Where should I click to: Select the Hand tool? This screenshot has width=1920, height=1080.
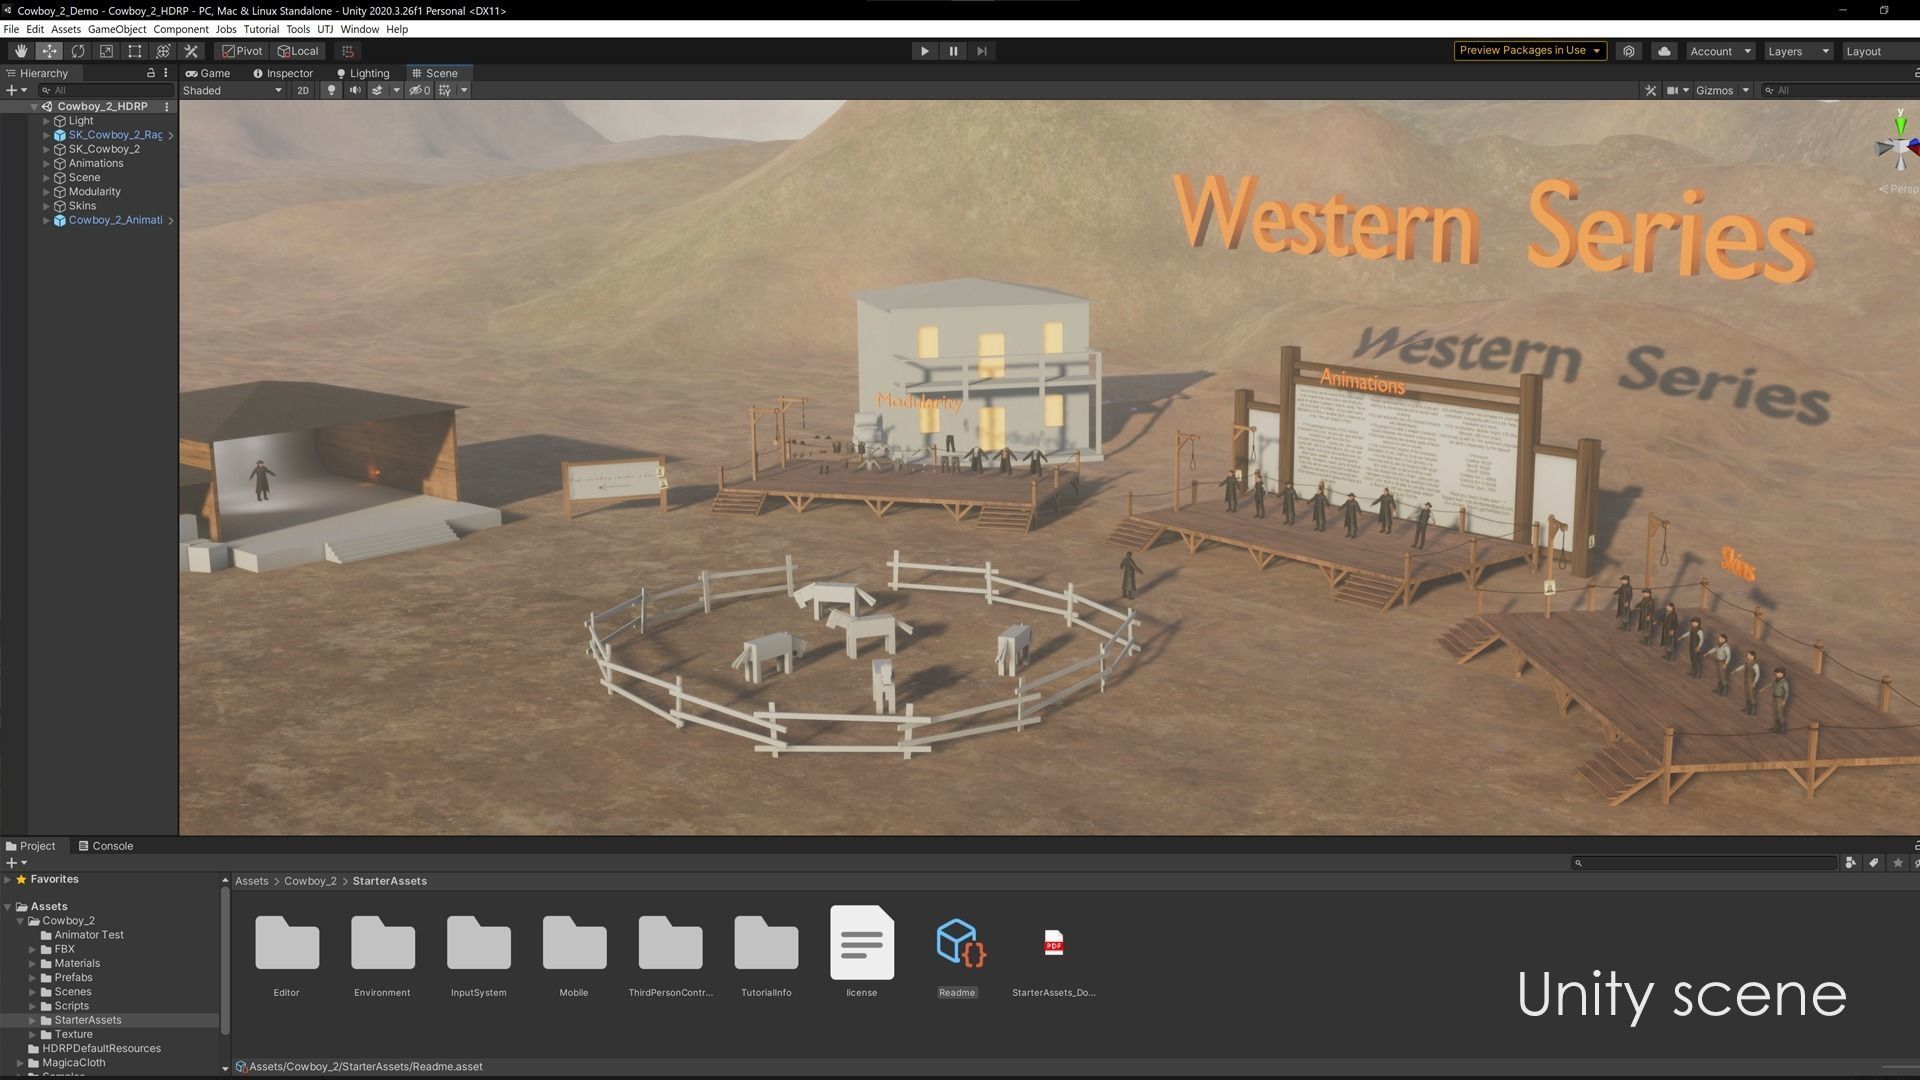coord(21,51)
